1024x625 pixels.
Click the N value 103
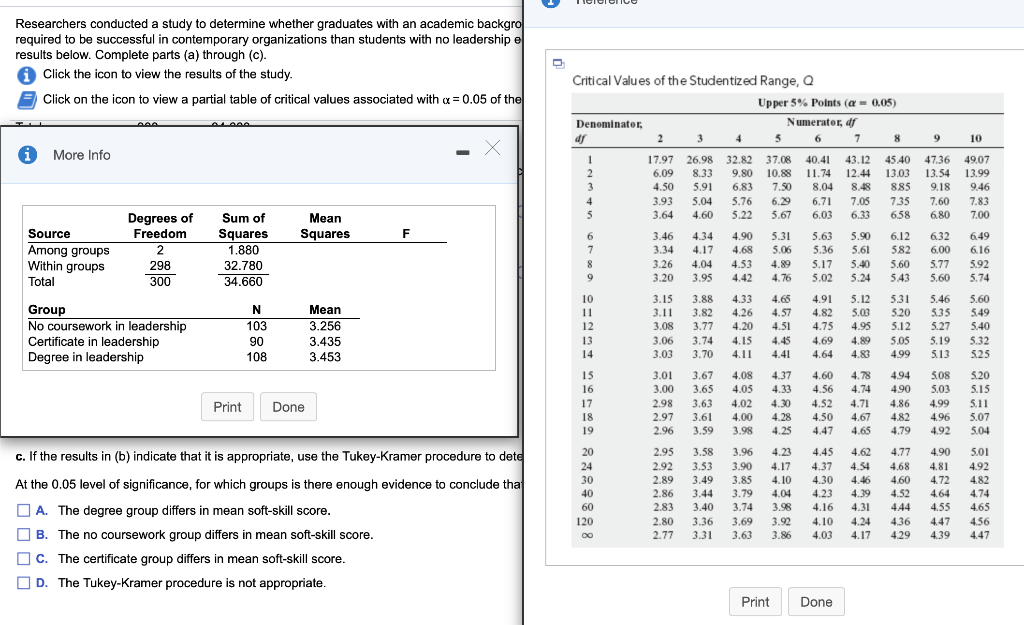point(257,326)
